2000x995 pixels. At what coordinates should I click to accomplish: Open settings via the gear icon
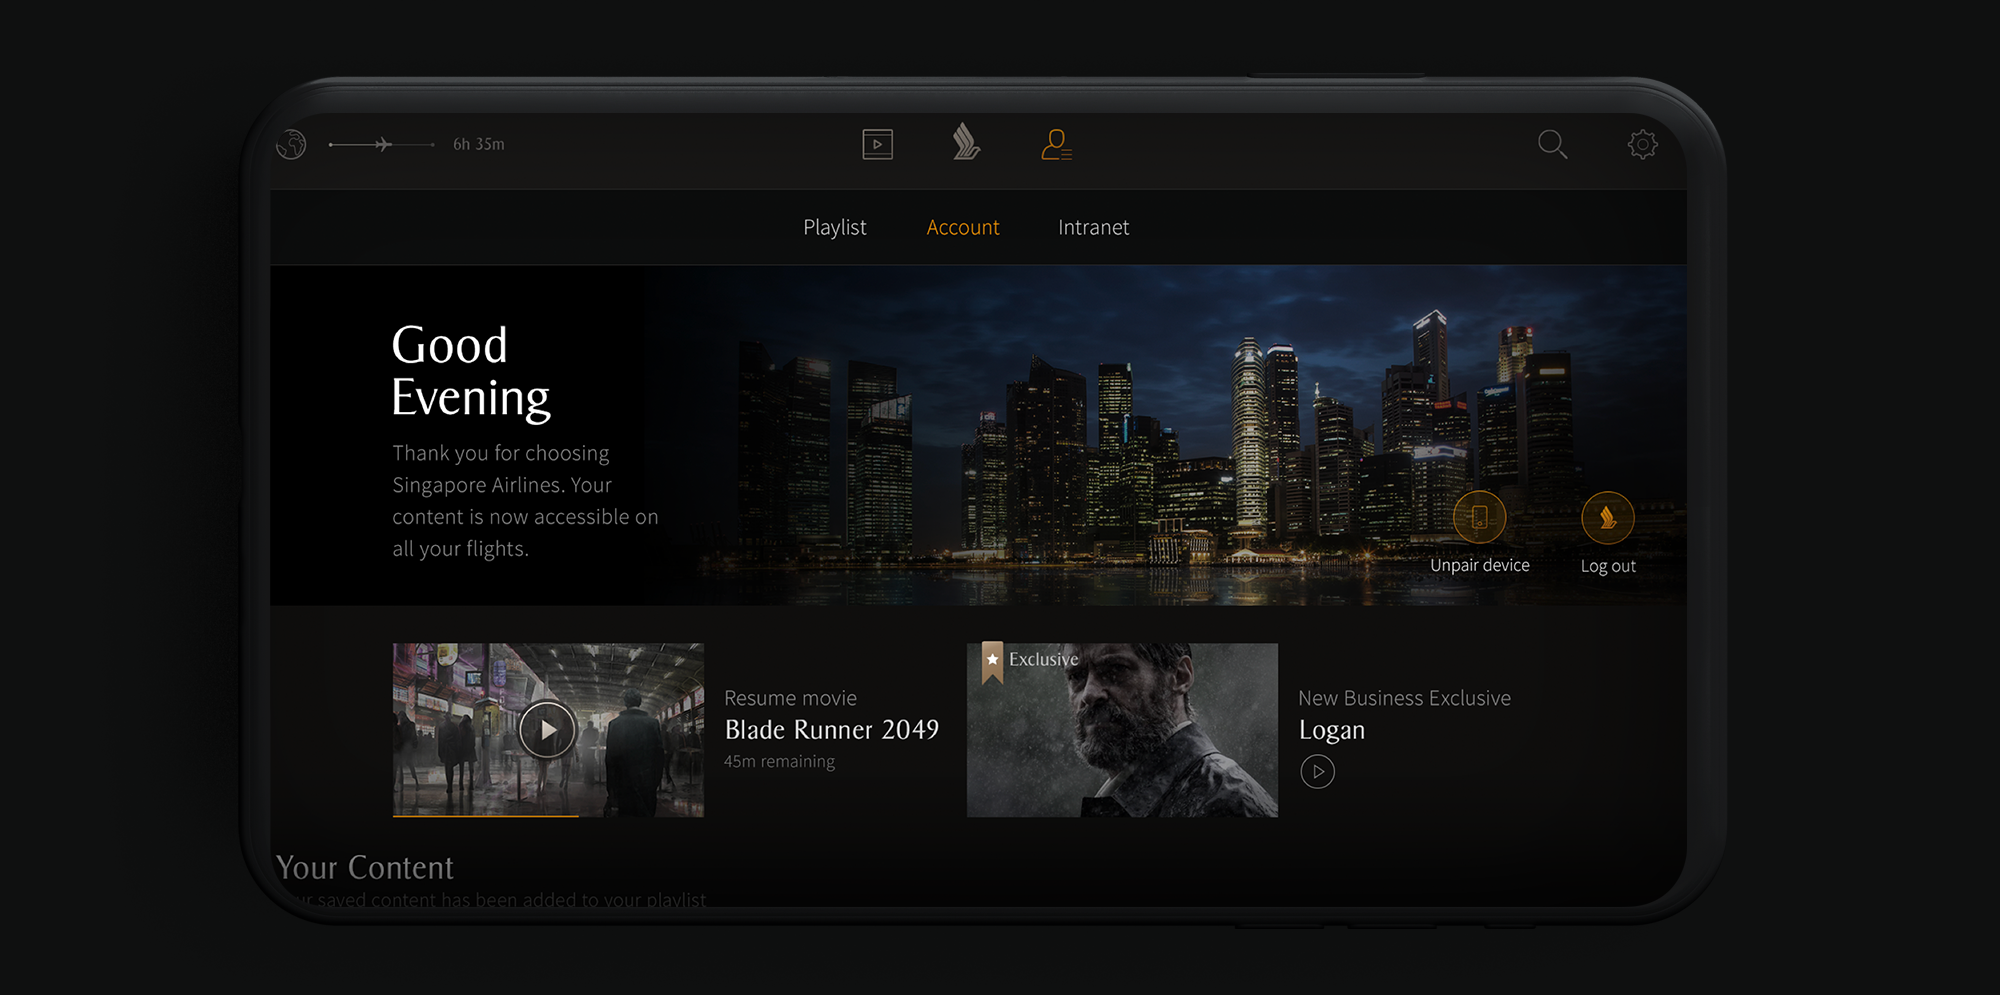(1642, 145)
